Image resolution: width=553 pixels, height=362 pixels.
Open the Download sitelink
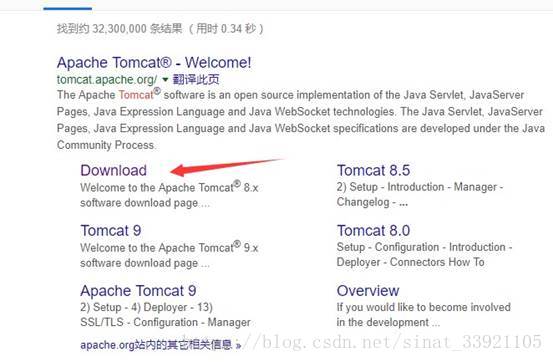[113, 170]
